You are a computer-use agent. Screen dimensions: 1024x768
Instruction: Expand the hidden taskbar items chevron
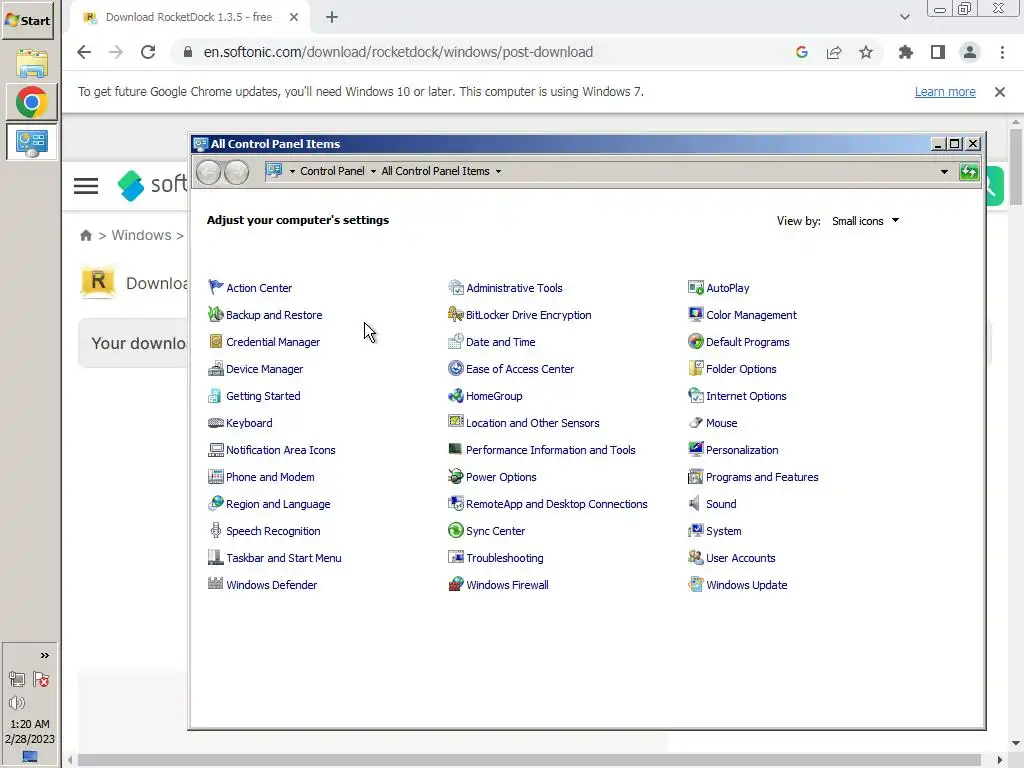pos(44,655)
